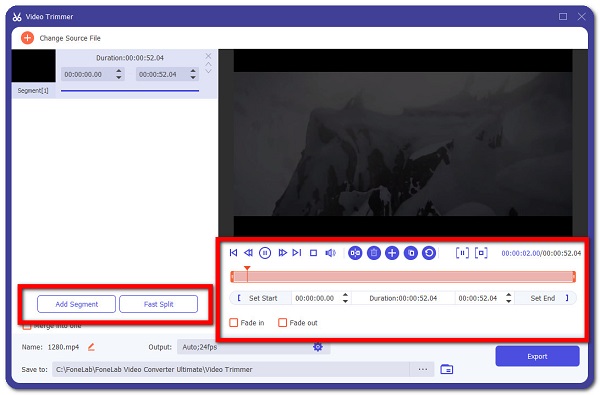Copy the segment with the duplicate icon
600x395 pixels.
click(411, 253)
